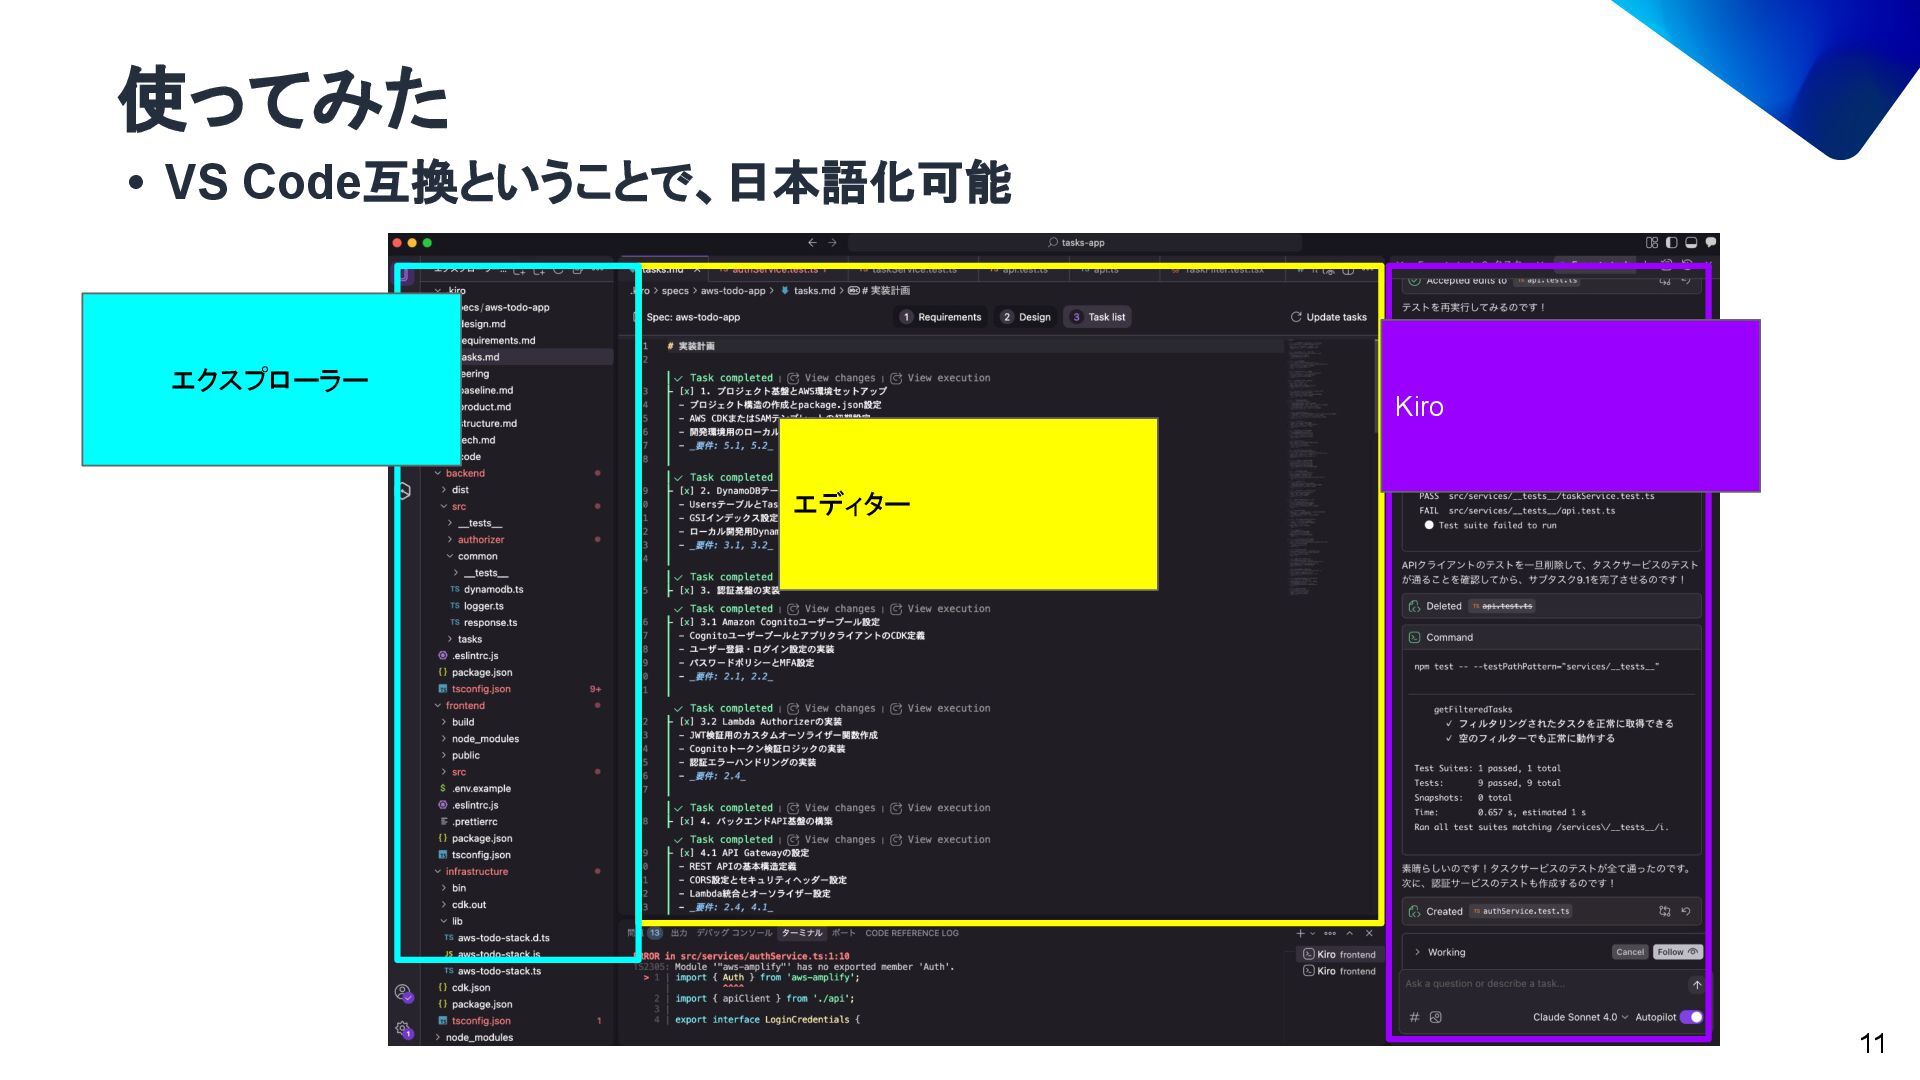
Task: Add new terminal with the plus icon
Action: pyautogui.click(x=1300, y=933)
